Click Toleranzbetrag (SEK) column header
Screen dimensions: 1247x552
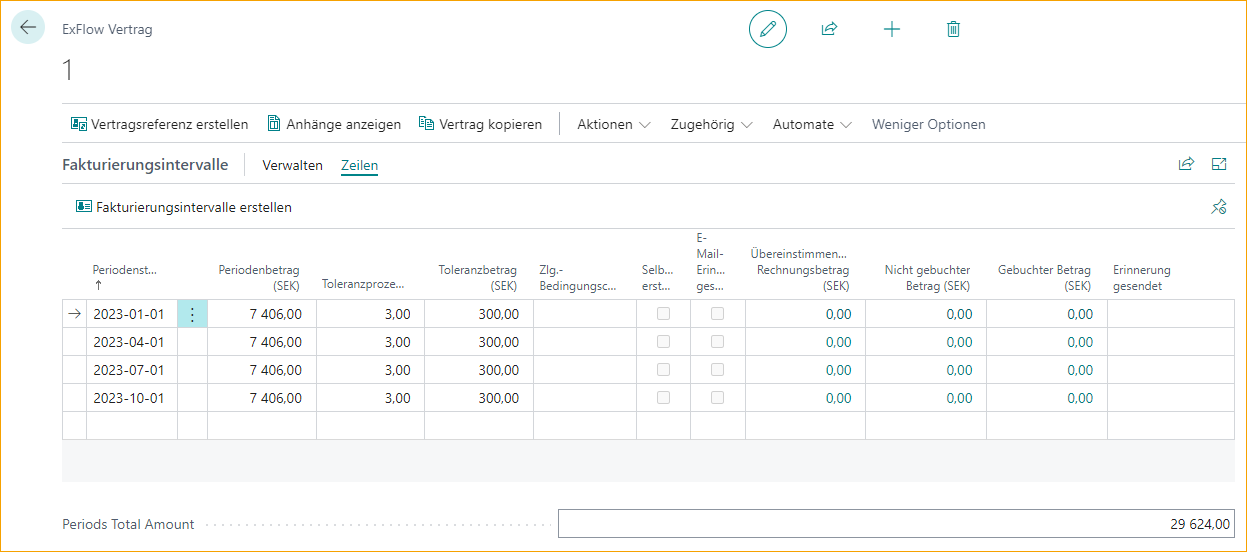point(477,277)
